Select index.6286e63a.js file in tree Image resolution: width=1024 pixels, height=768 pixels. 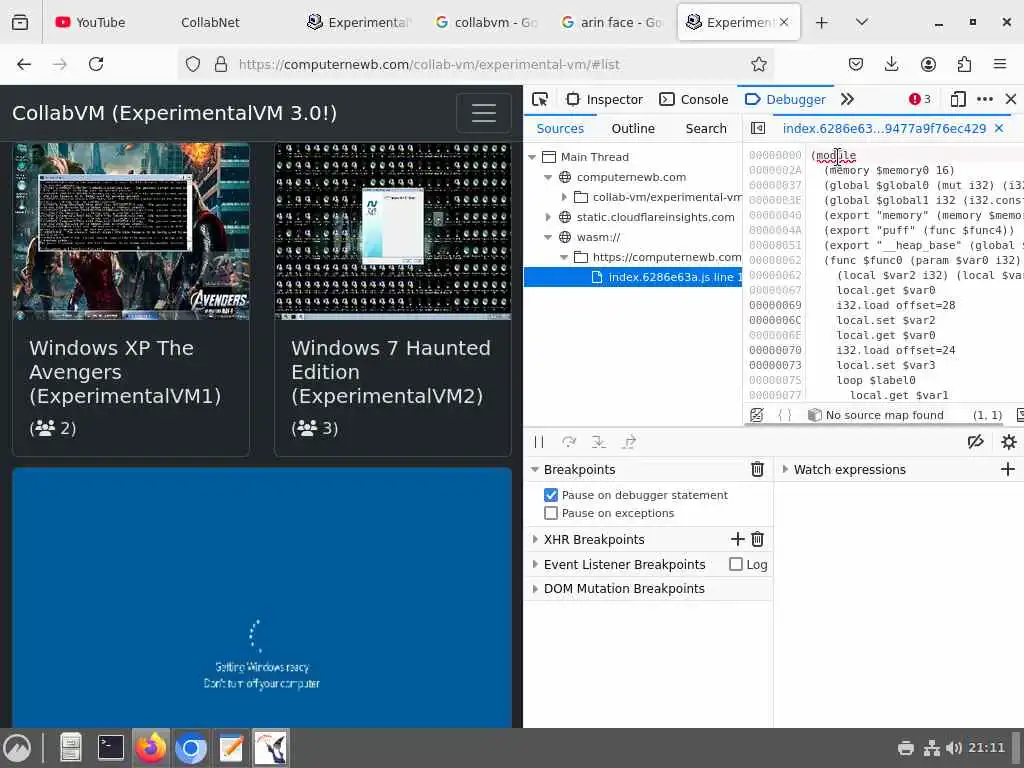point(633,278)
